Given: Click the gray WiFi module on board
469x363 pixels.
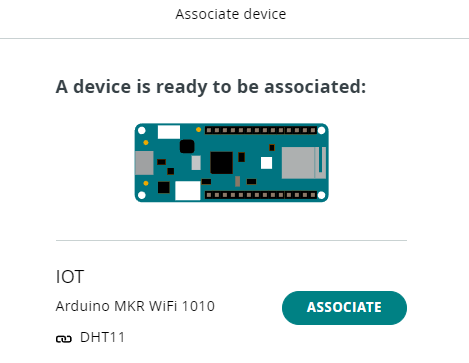Looking at the screenshot, I should (x=304, y=163).
